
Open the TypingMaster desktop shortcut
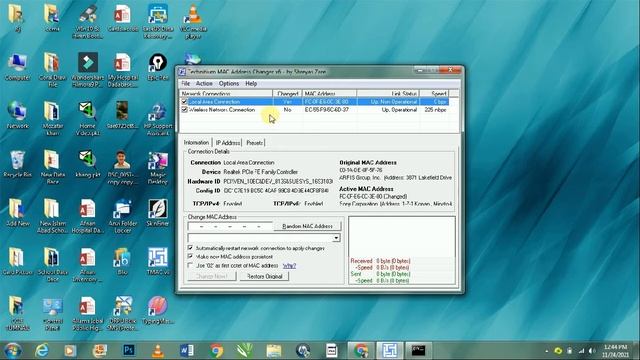158,310
